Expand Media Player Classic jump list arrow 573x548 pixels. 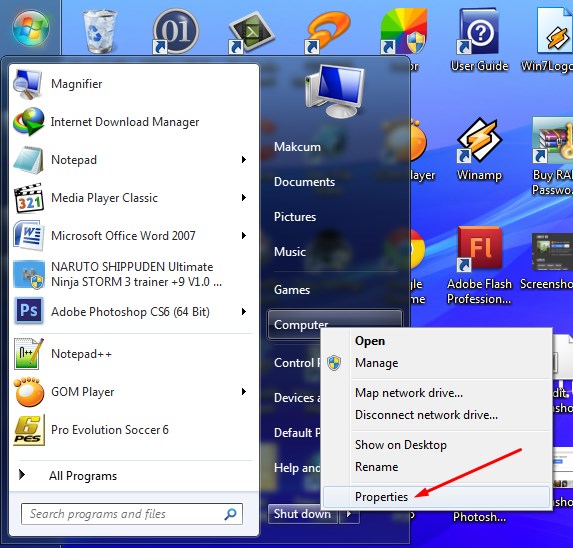[x=244, y=198]
